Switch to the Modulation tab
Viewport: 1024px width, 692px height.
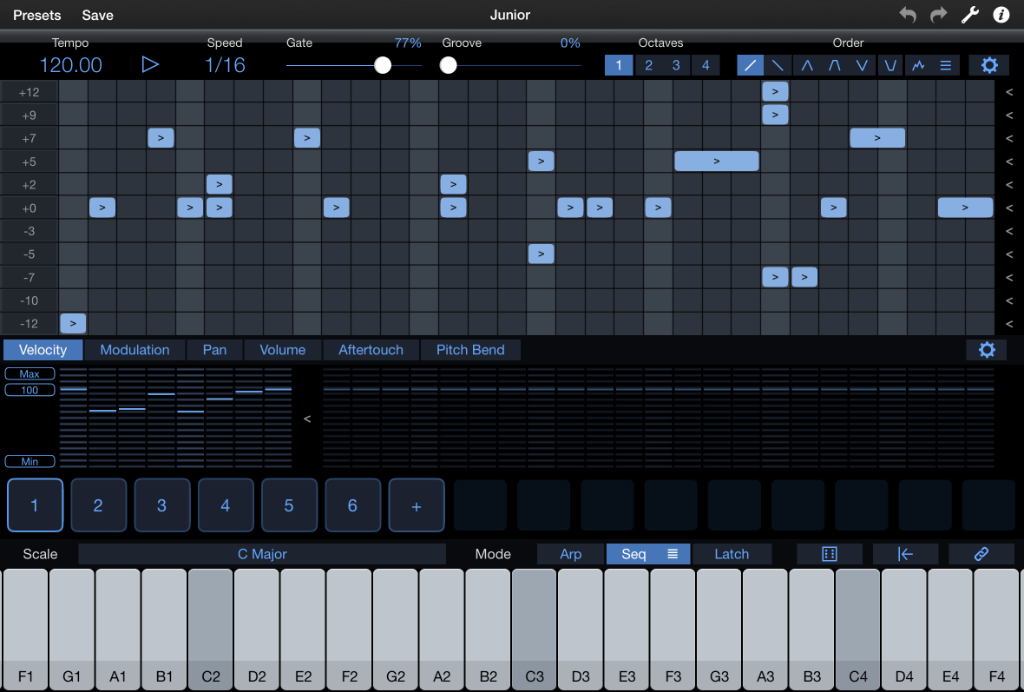click(135, 350)
